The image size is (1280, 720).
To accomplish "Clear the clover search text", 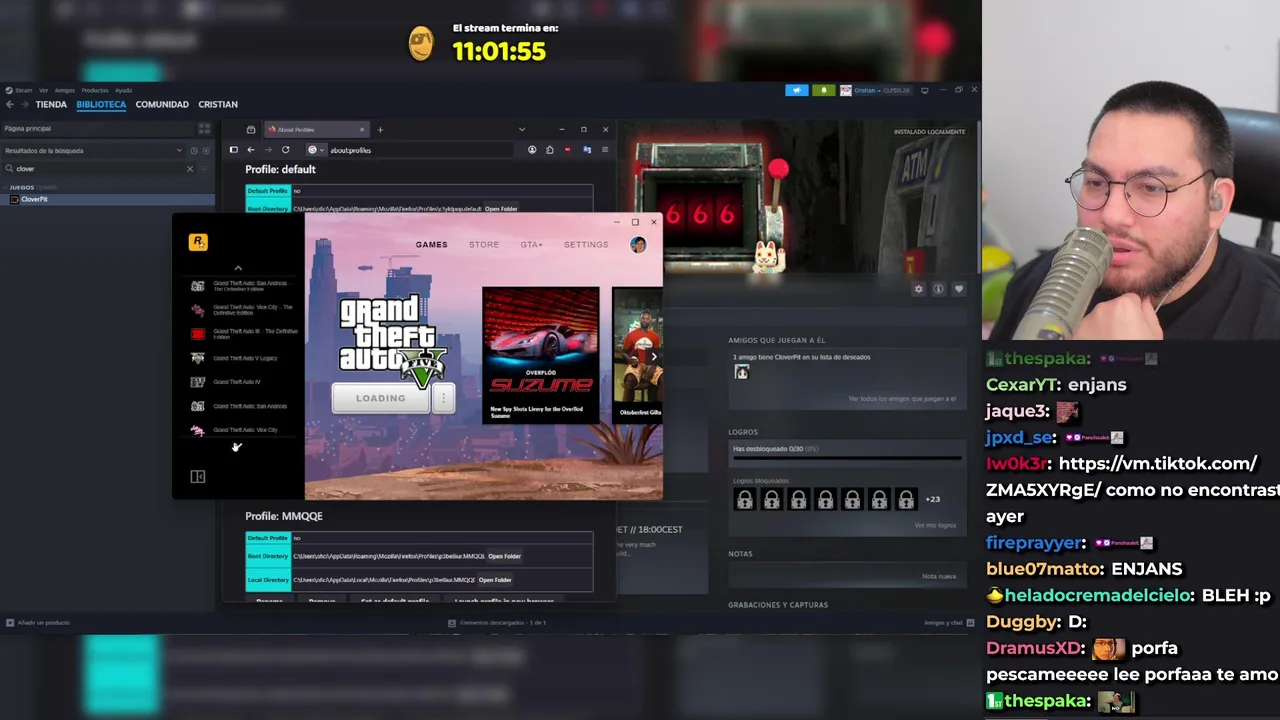I will coord(190,169).
